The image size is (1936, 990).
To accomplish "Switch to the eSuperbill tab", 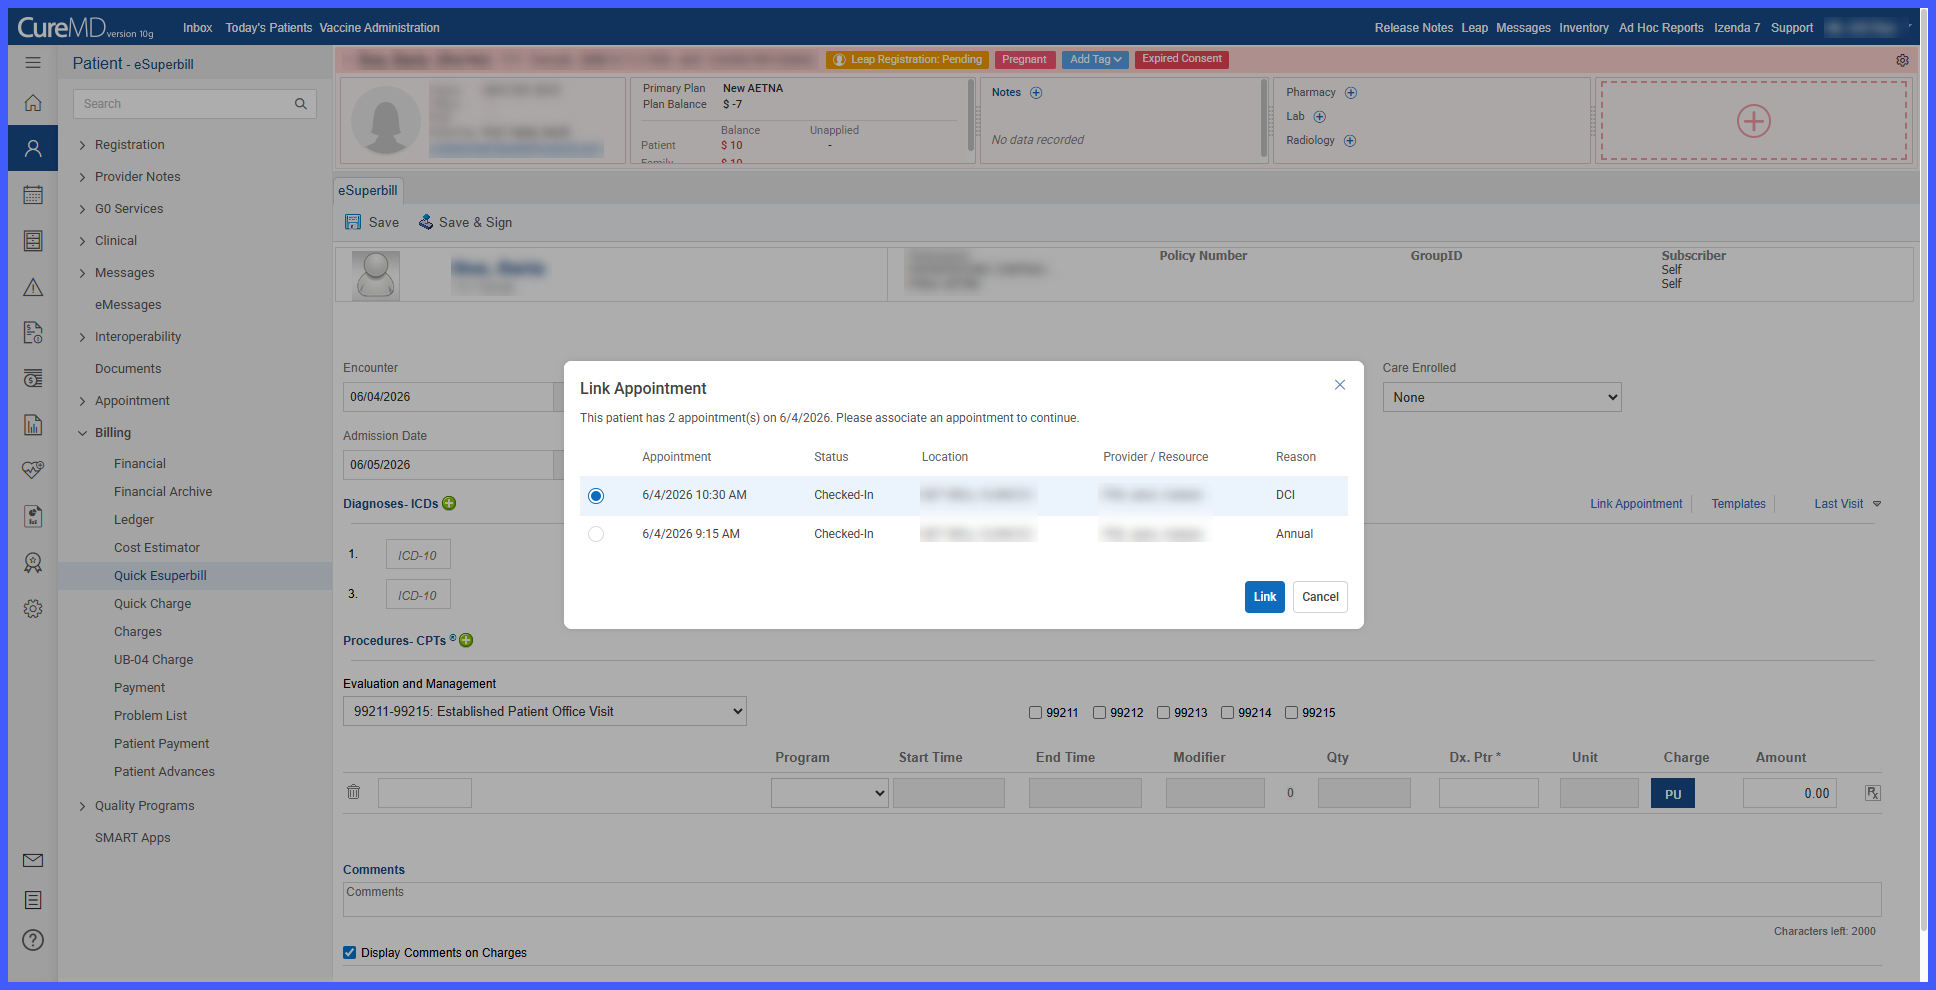I will (368, 190).
